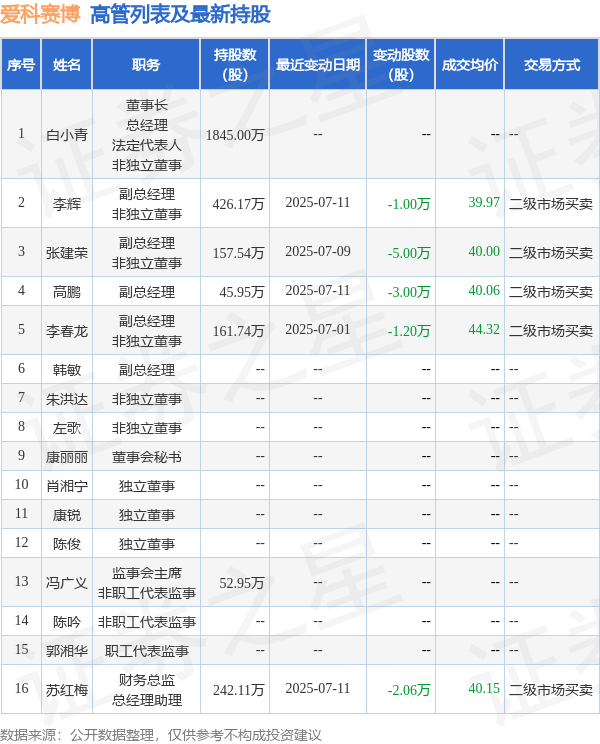The height and width of the screenshot is (744, 600).
Task: Select 冯广义's 52.95万 shareholding cell
Action: click(238, 582)
